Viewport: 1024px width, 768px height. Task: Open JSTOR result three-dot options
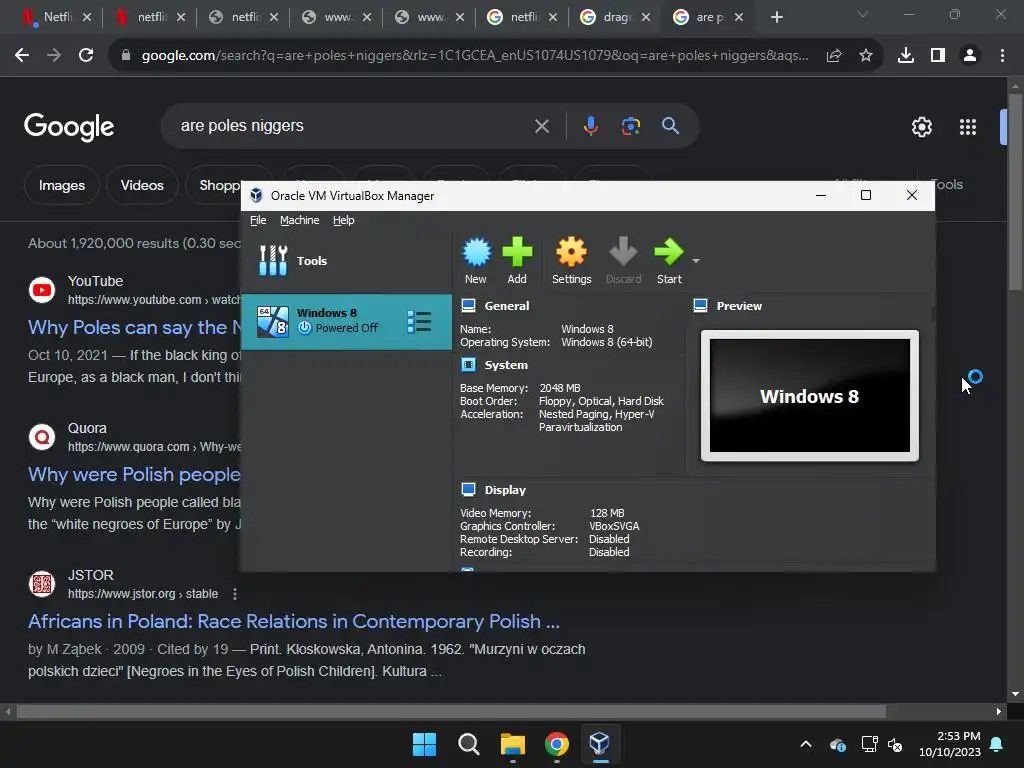[234, 594]
